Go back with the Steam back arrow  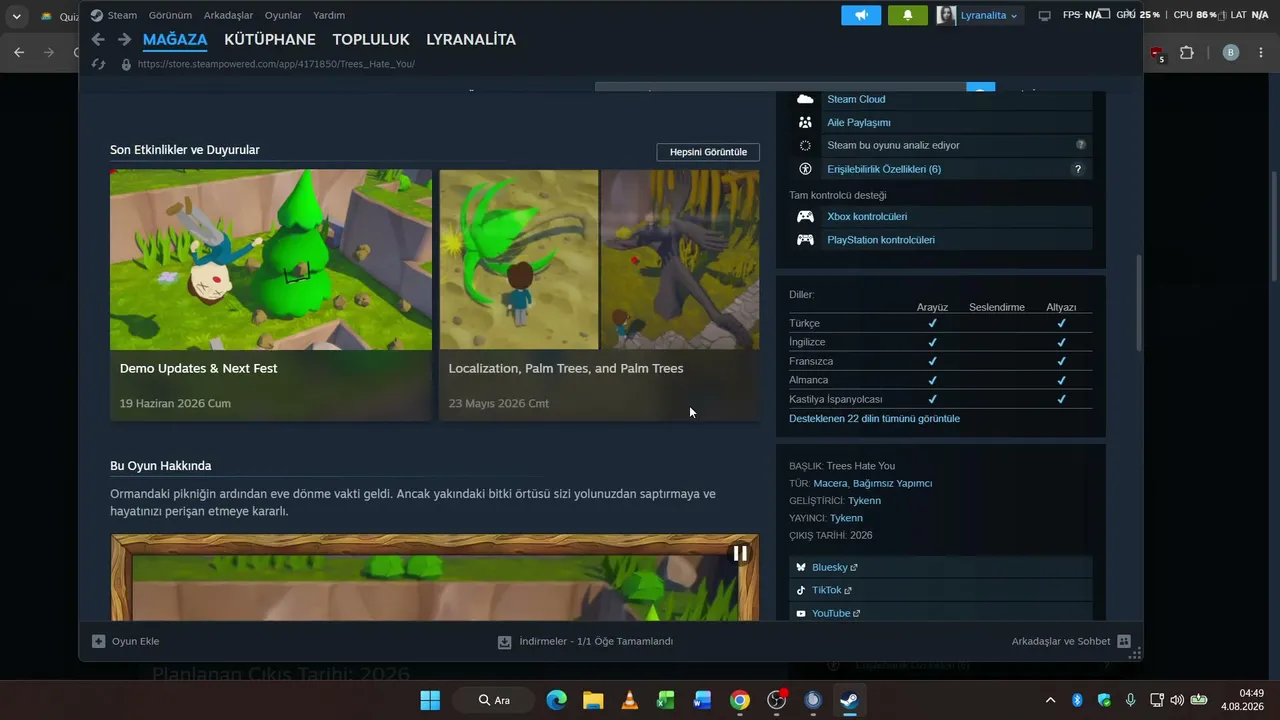(x=98, y=39)
